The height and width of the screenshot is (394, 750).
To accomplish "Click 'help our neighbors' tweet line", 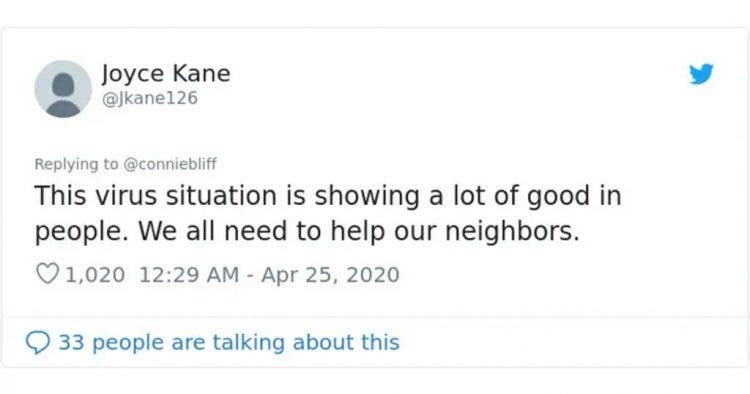I will pos(307,231).
